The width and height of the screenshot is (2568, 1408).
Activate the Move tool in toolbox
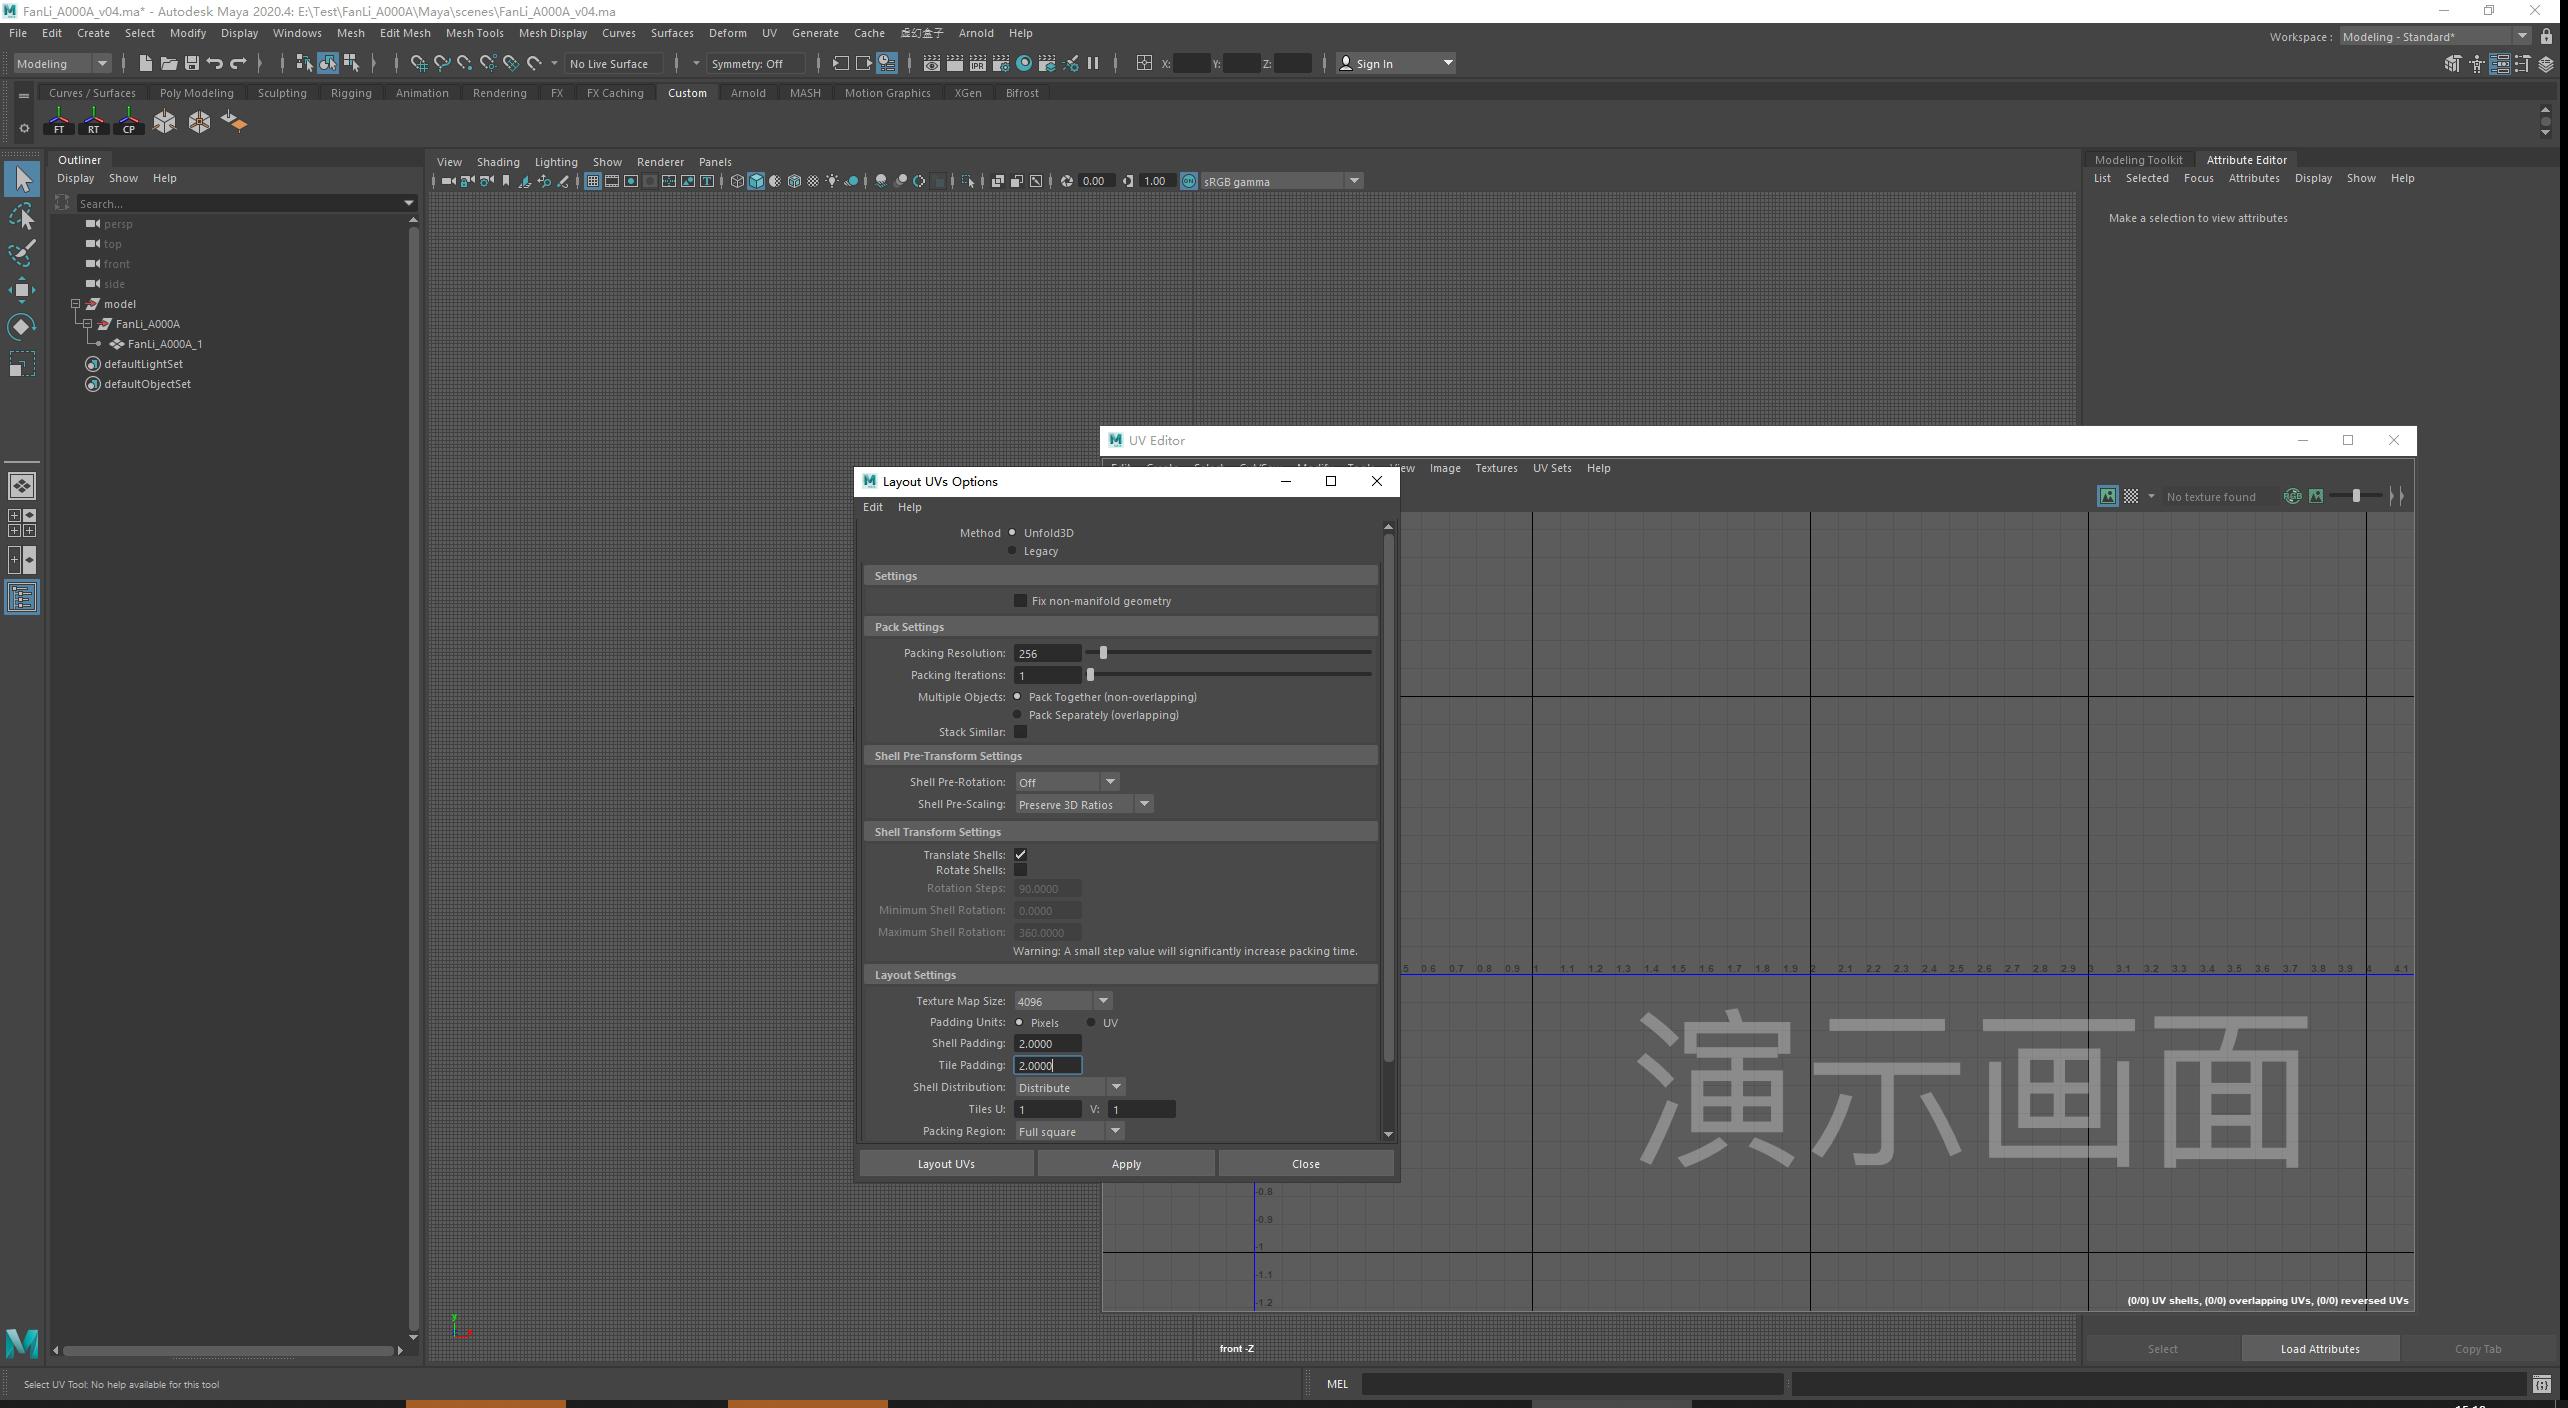[22, 290]
